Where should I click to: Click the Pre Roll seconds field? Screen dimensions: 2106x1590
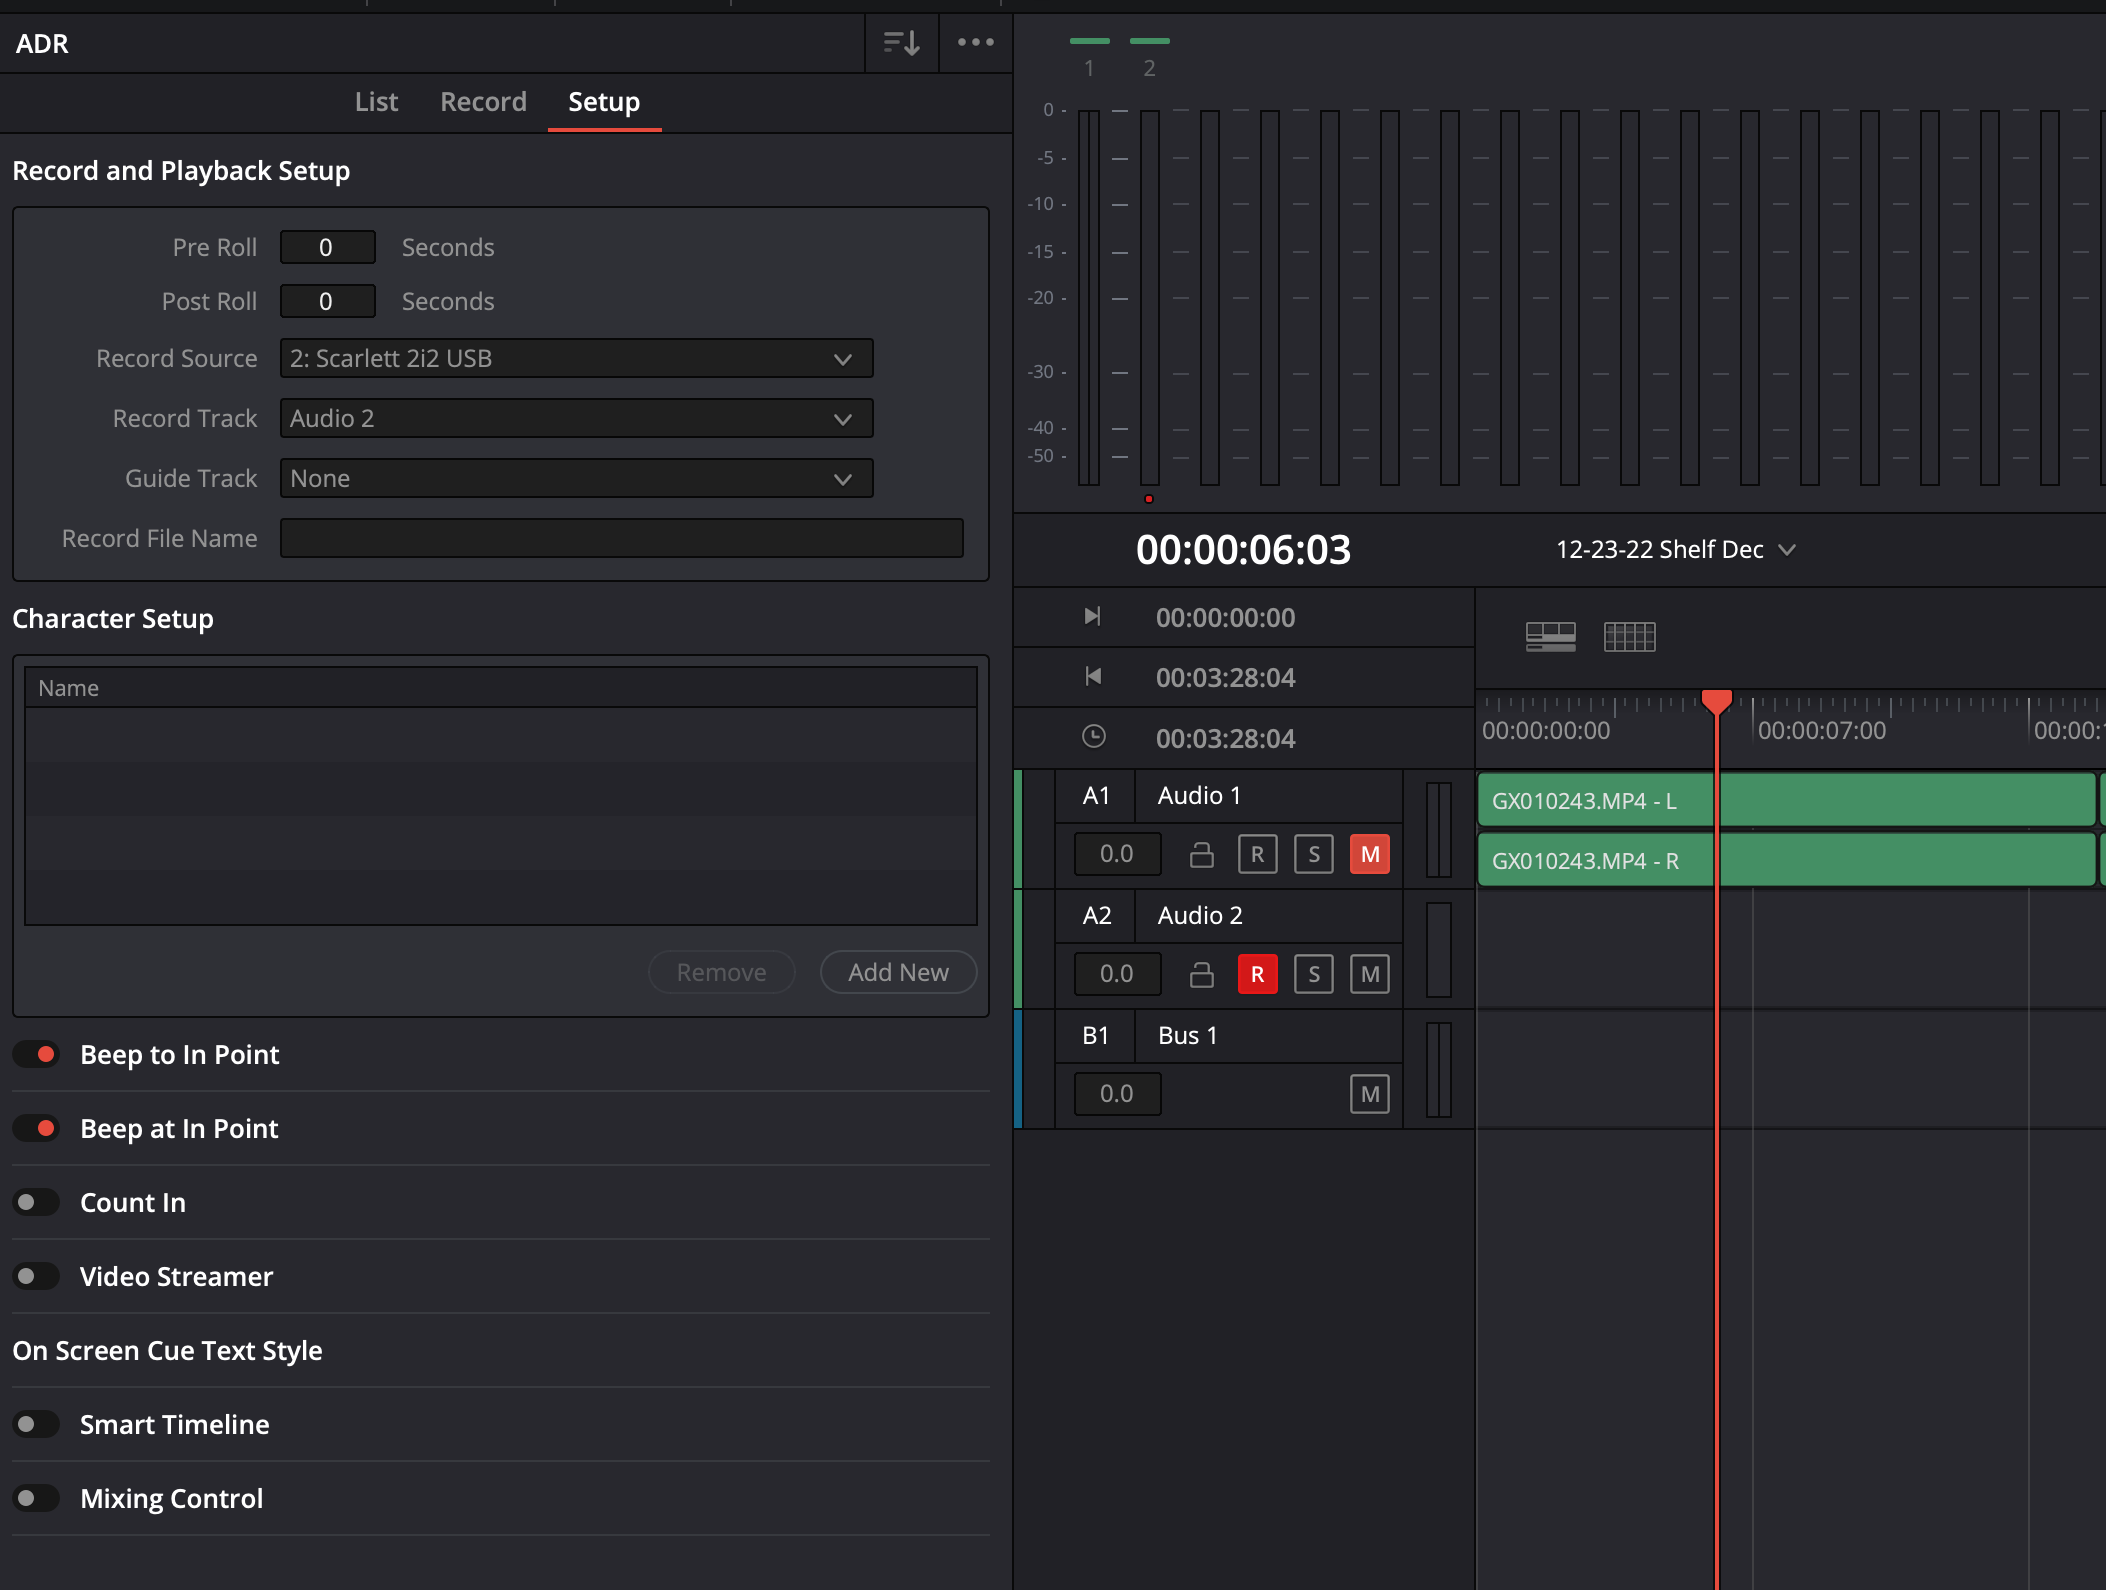click(327, 247)
